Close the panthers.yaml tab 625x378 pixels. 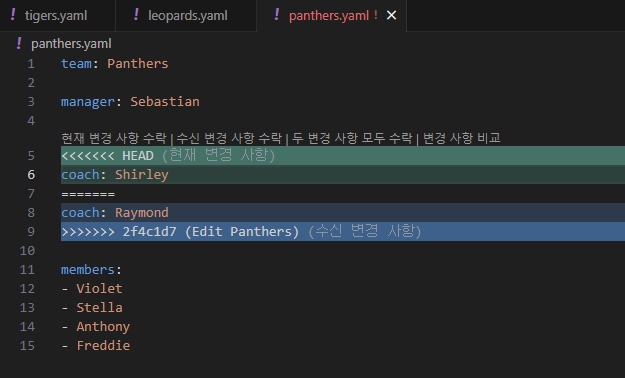point(391,16)
